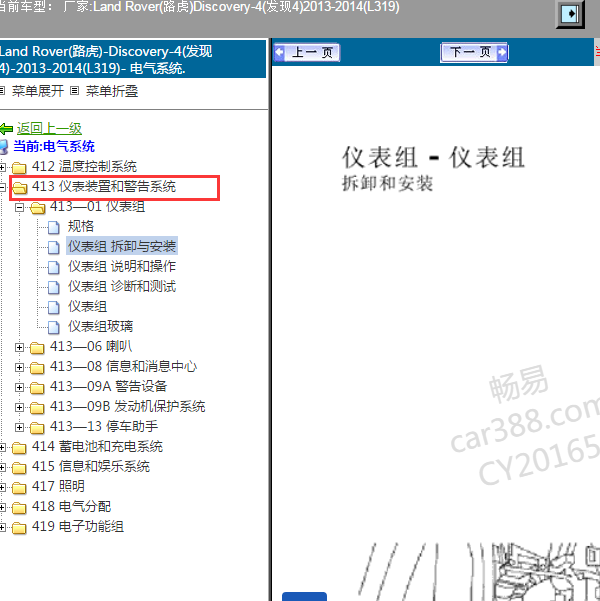
Task: Click document icon beside 规格
Action: pos(54,227)
